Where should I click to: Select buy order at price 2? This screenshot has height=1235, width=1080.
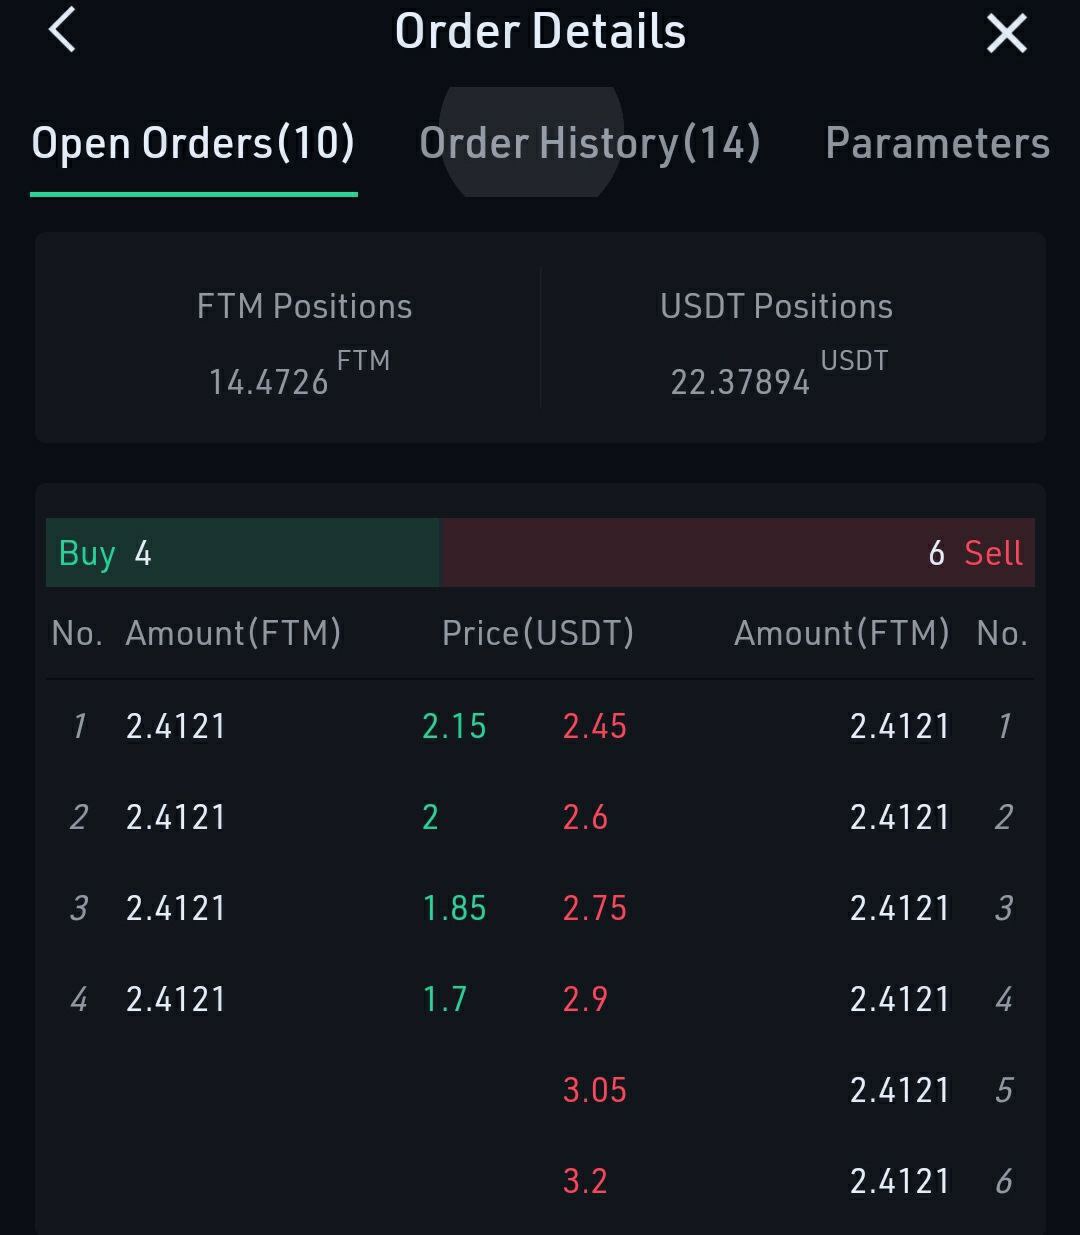430,817
